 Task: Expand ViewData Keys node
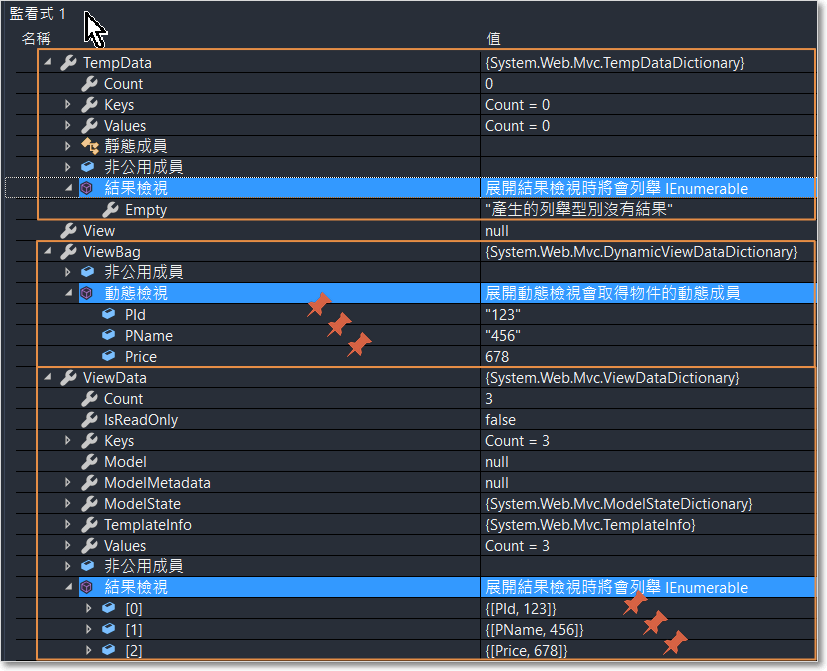[x=68, y=440]
